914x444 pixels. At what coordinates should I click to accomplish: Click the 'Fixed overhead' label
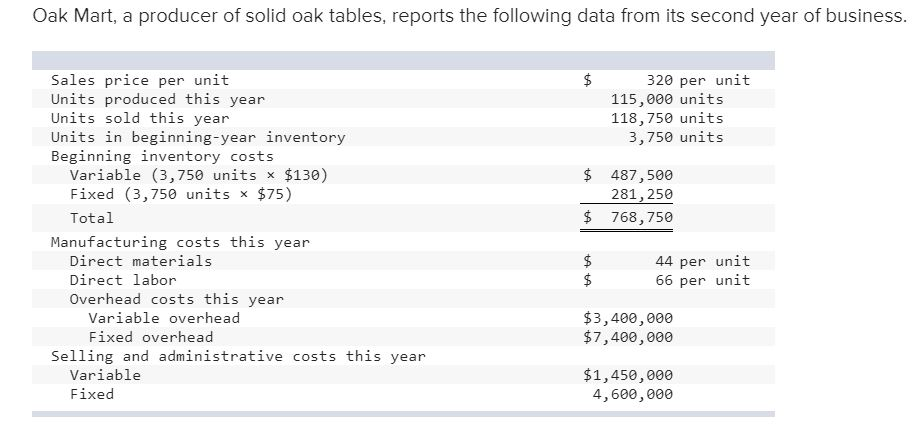click(150, 337)
